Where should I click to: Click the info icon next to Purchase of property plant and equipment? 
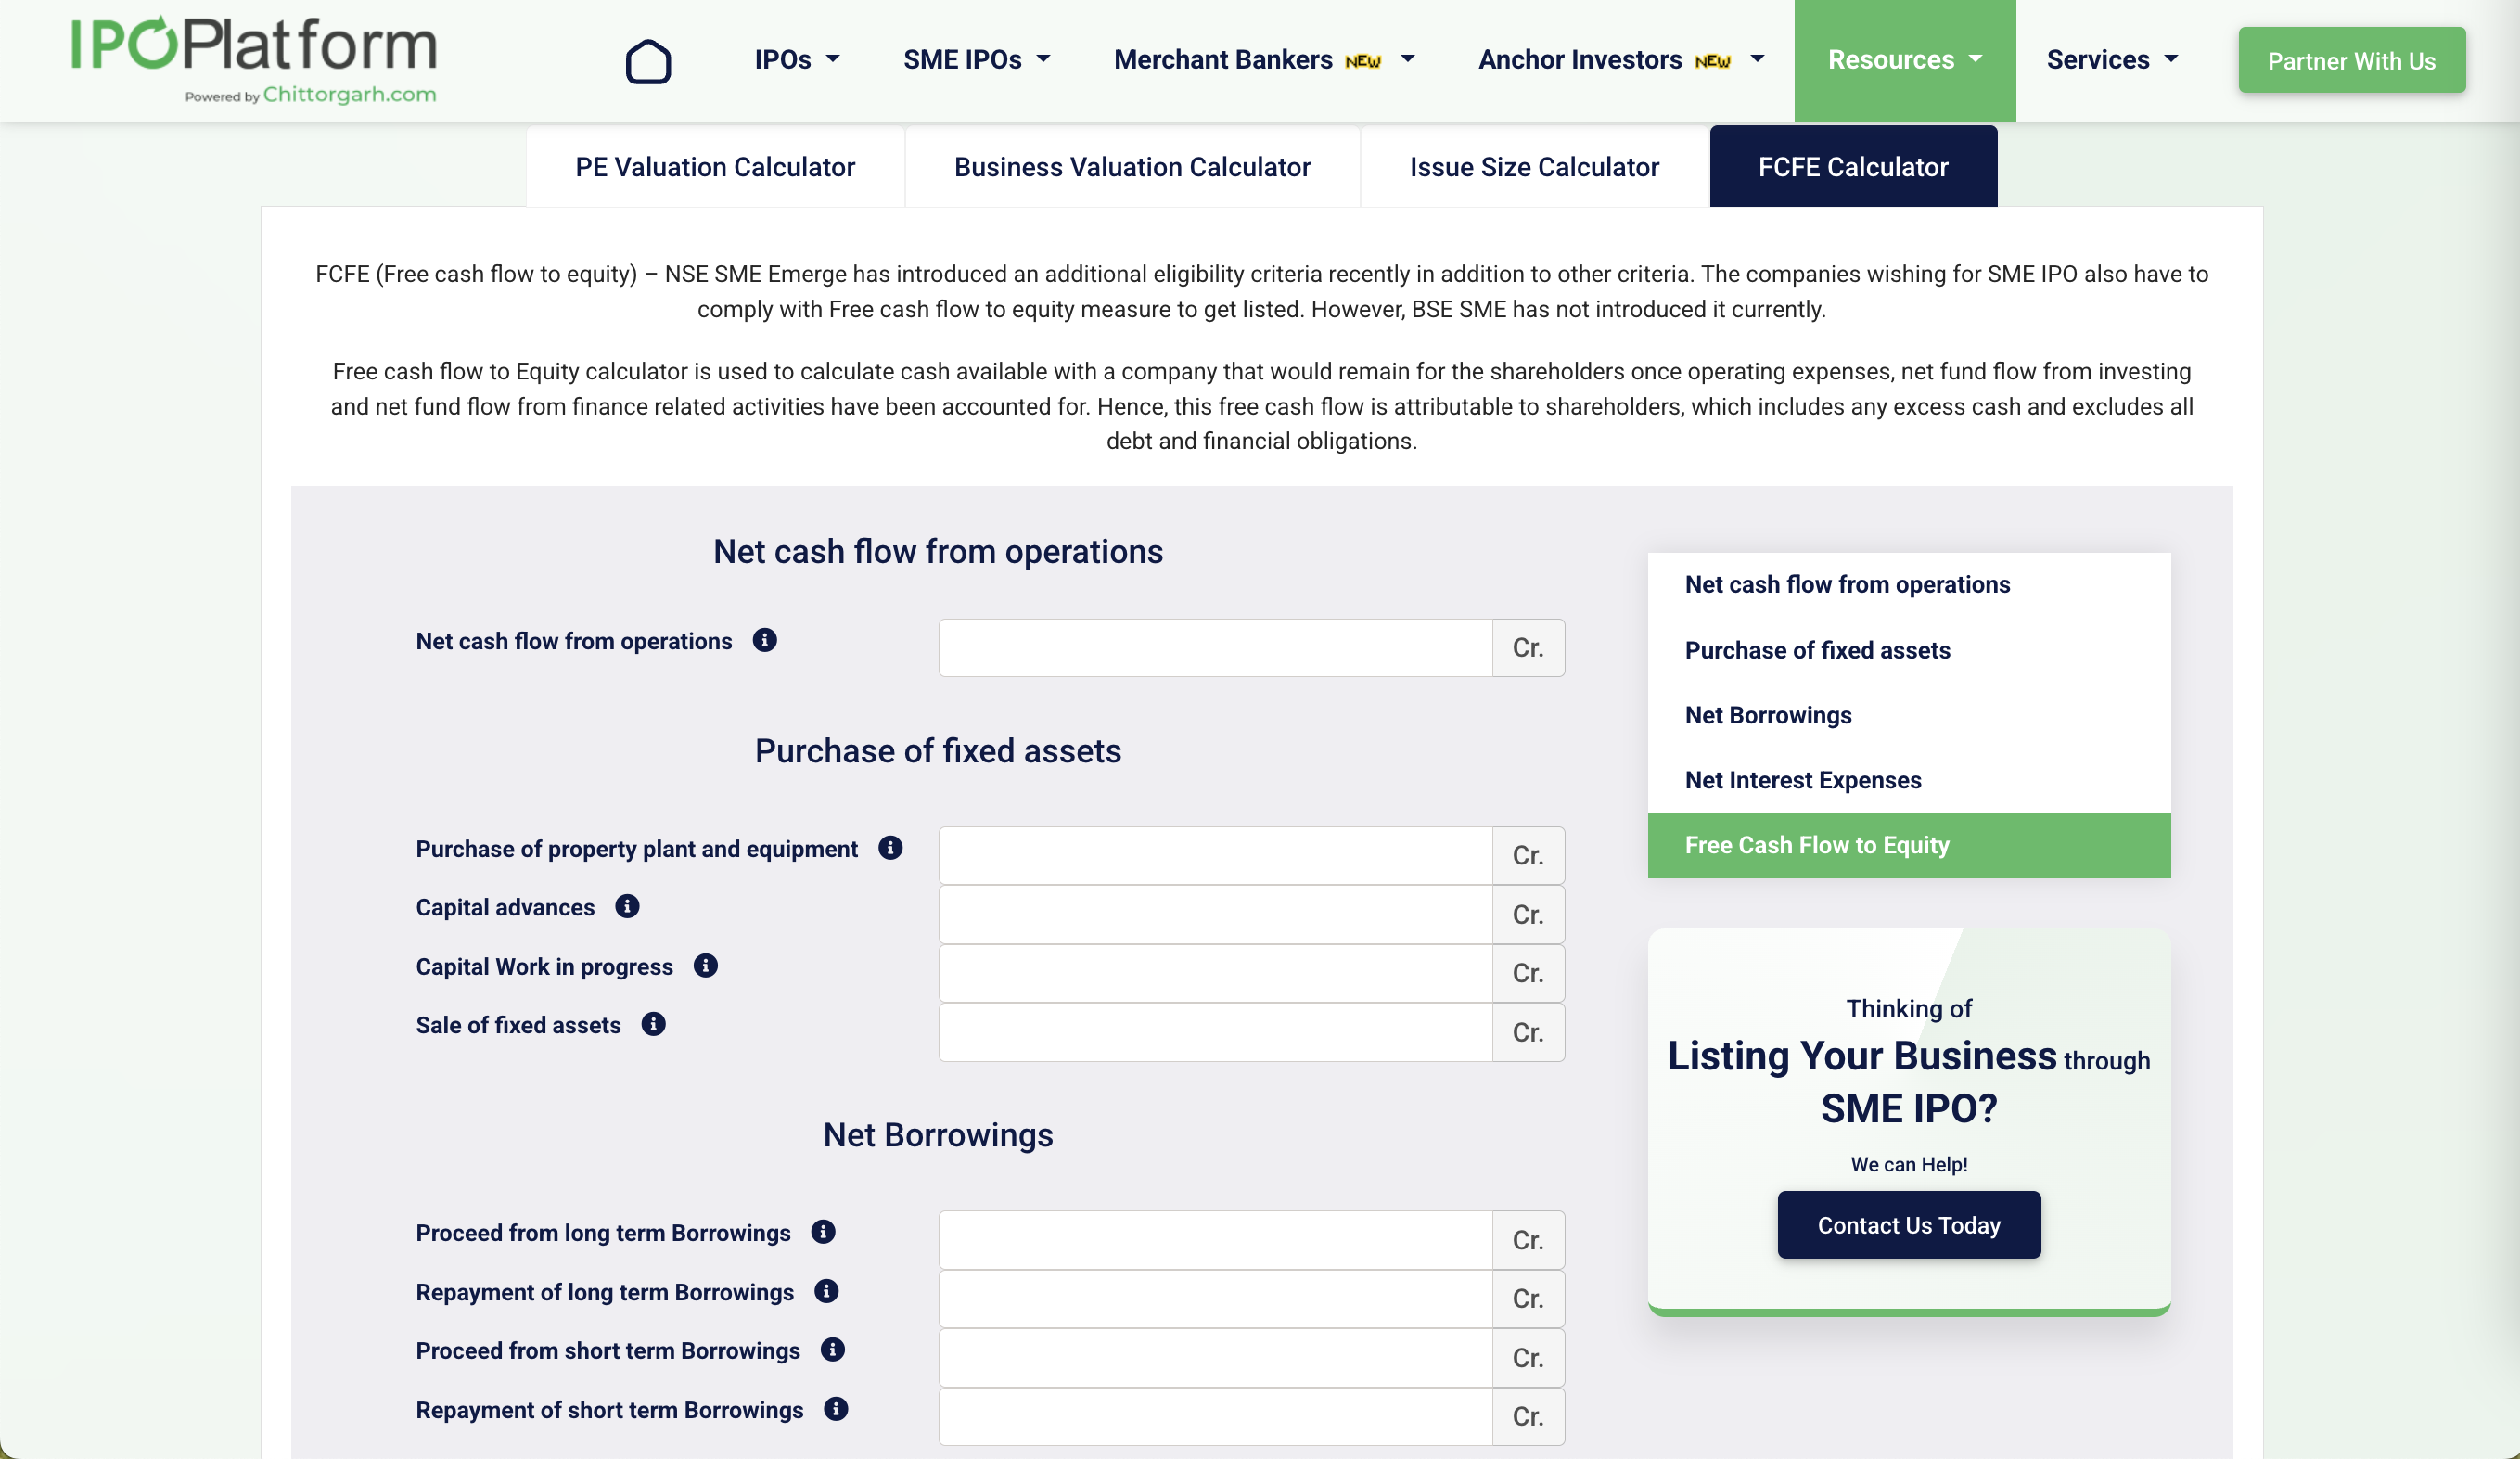click(x=891, y=848)
